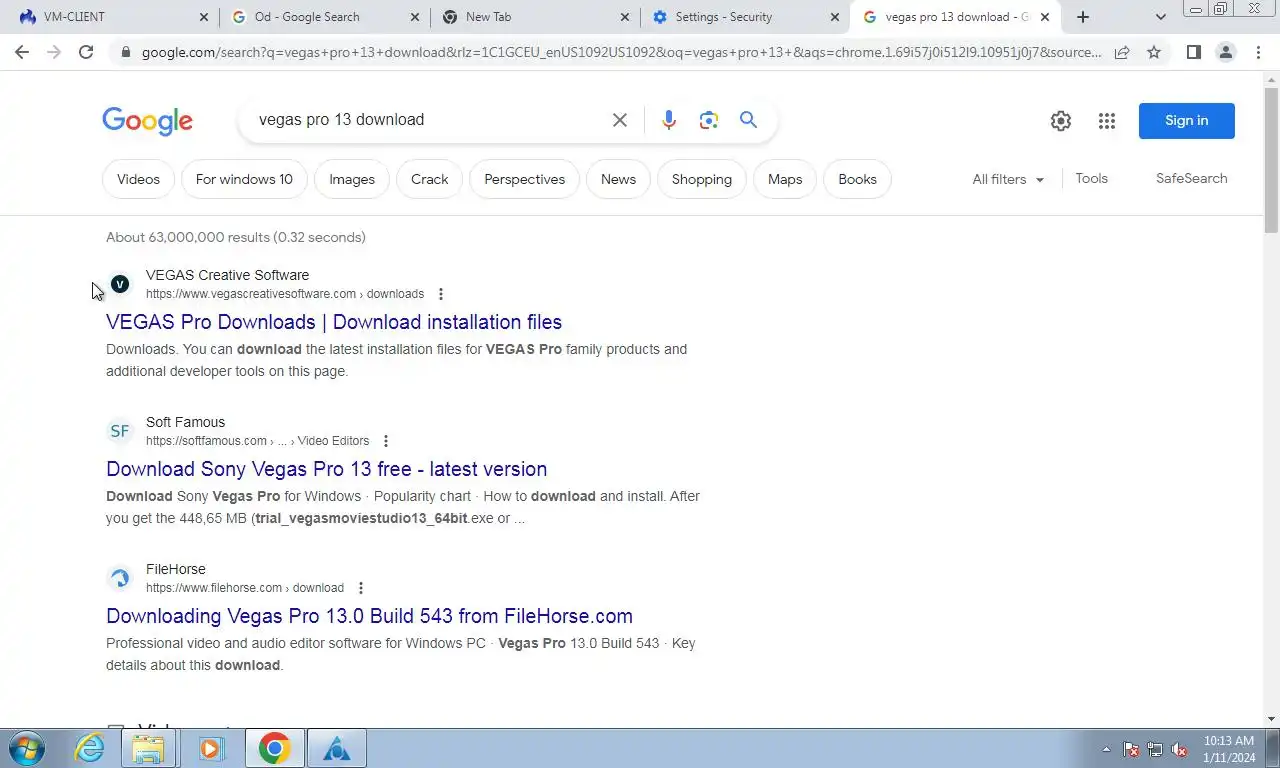
Task: Reload the page with the refresh icon
Action: point(86,52)
